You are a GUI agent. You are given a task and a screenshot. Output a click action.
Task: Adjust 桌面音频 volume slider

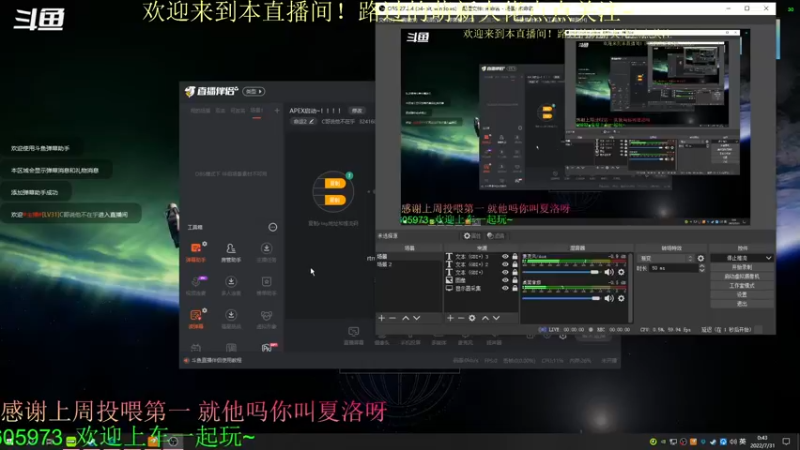tap(561, 298)
